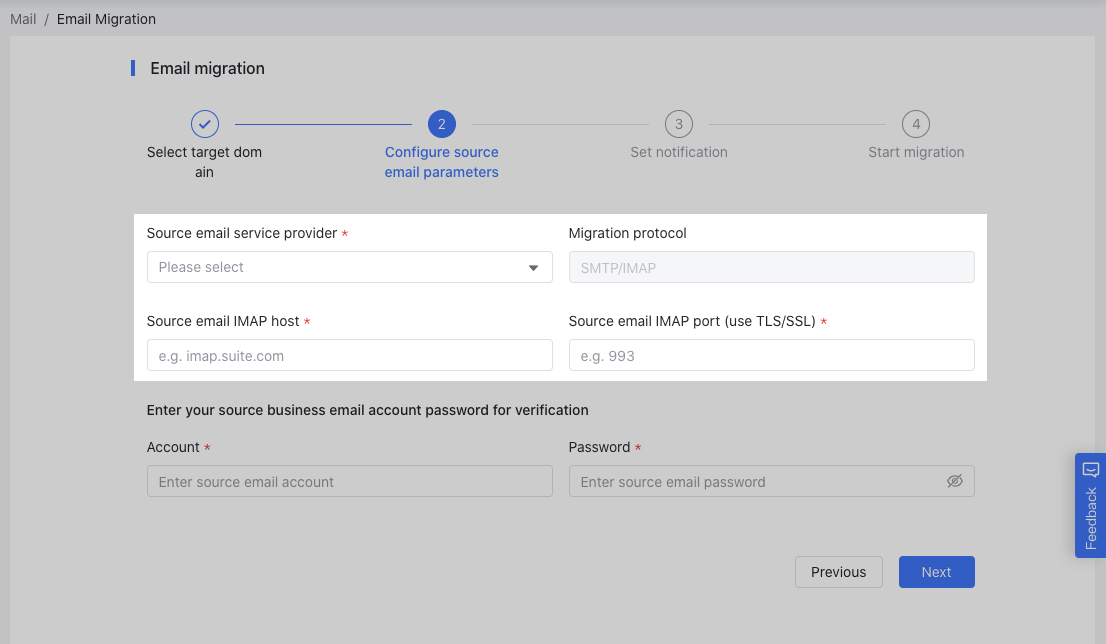Click the Configure source email parameters step label
This screenshot has width=1106, height=644.
click(x=441, y=162)
